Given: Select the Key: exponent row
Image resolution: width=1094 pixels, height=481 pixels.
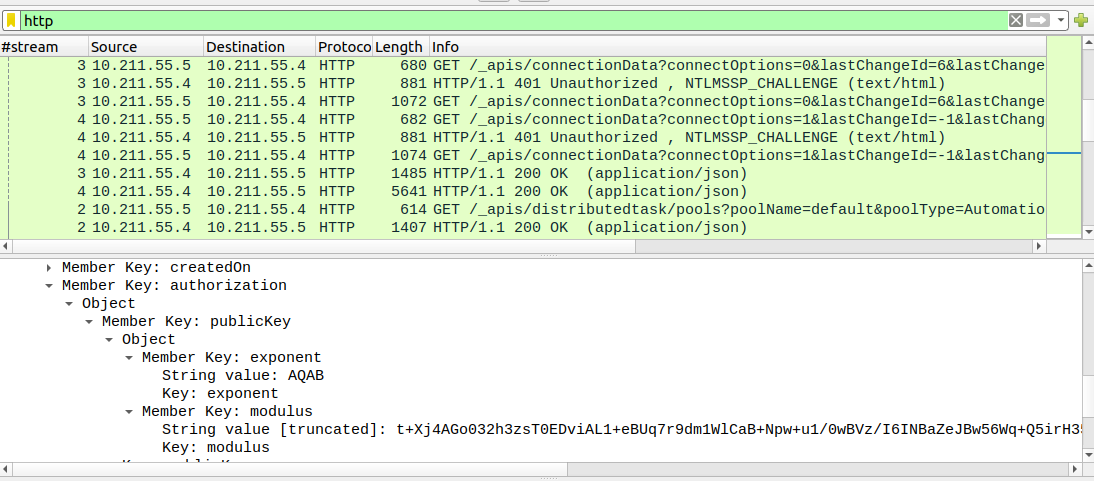Looking at the screenshot, I should pos(220,394).
